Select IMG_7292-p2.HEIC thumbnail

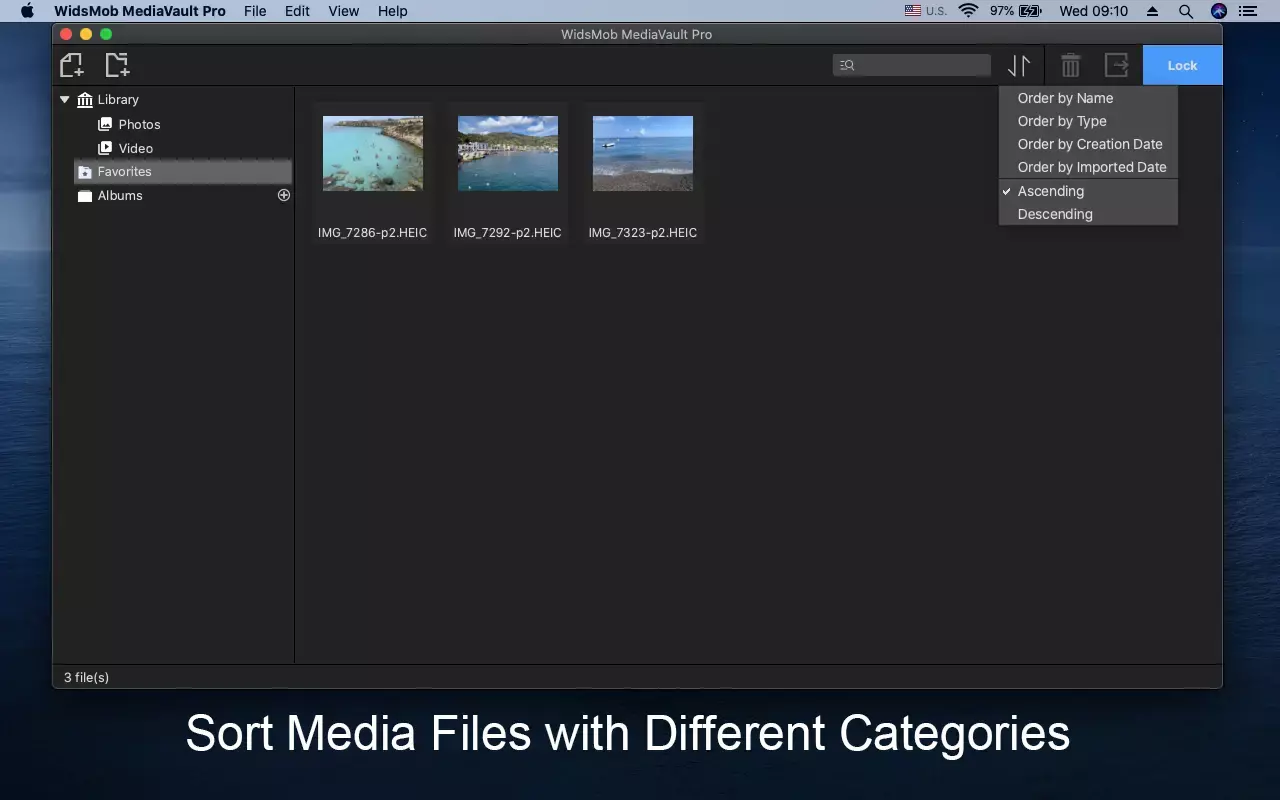tap(507, 153)
